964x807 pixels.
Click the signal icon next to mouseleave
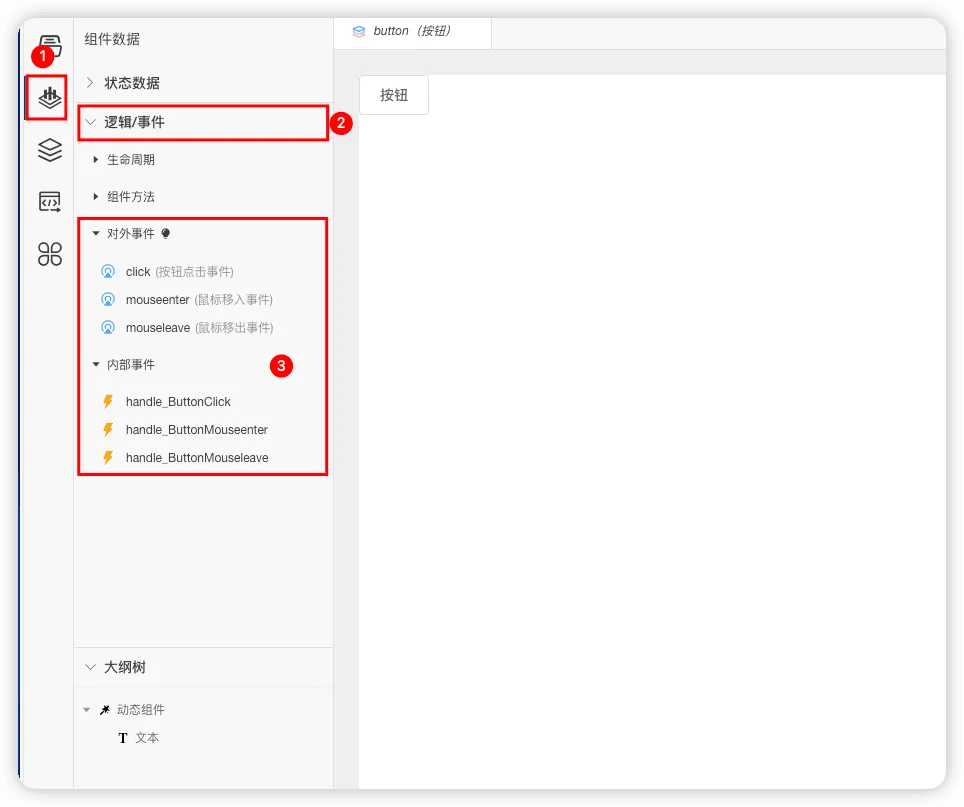(108, 328)
